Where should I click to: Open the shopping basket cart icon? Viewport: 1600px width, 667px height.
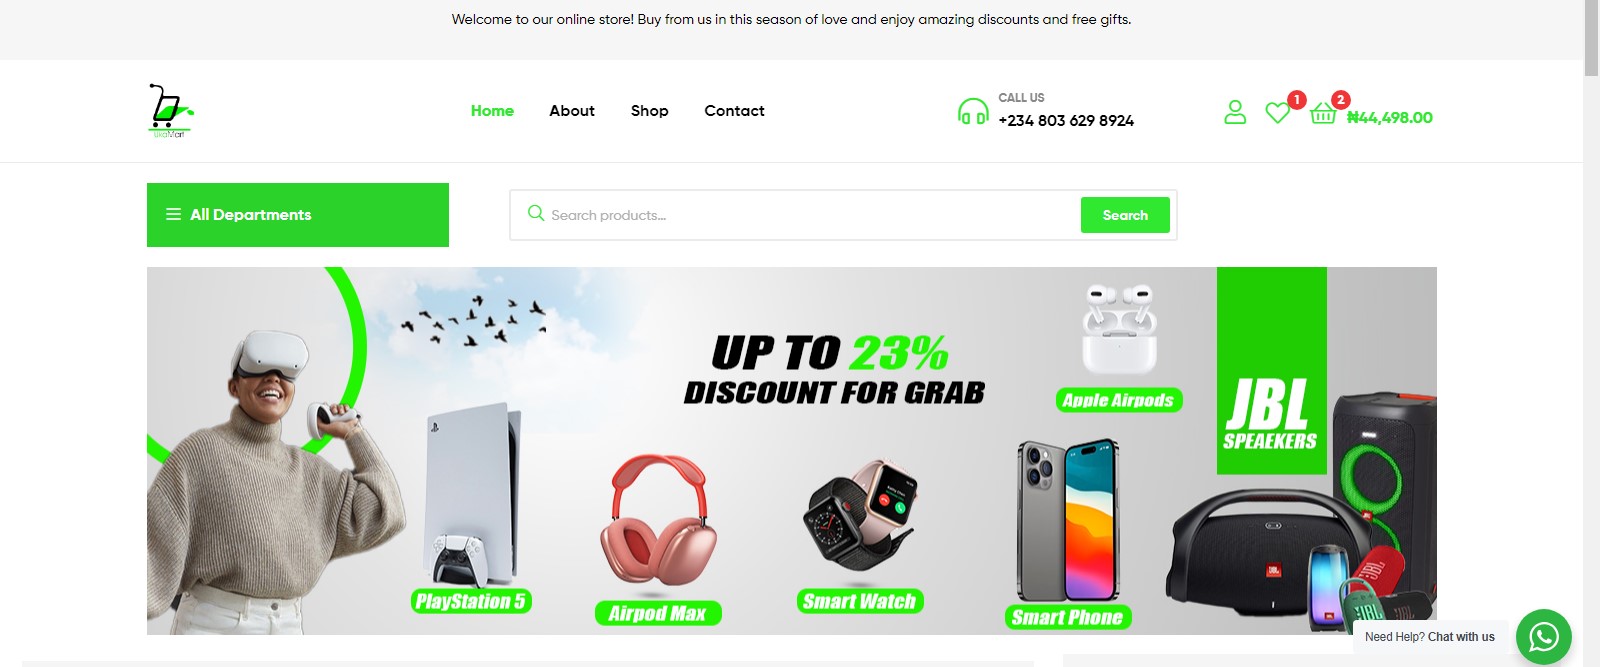coord(1323,113)
